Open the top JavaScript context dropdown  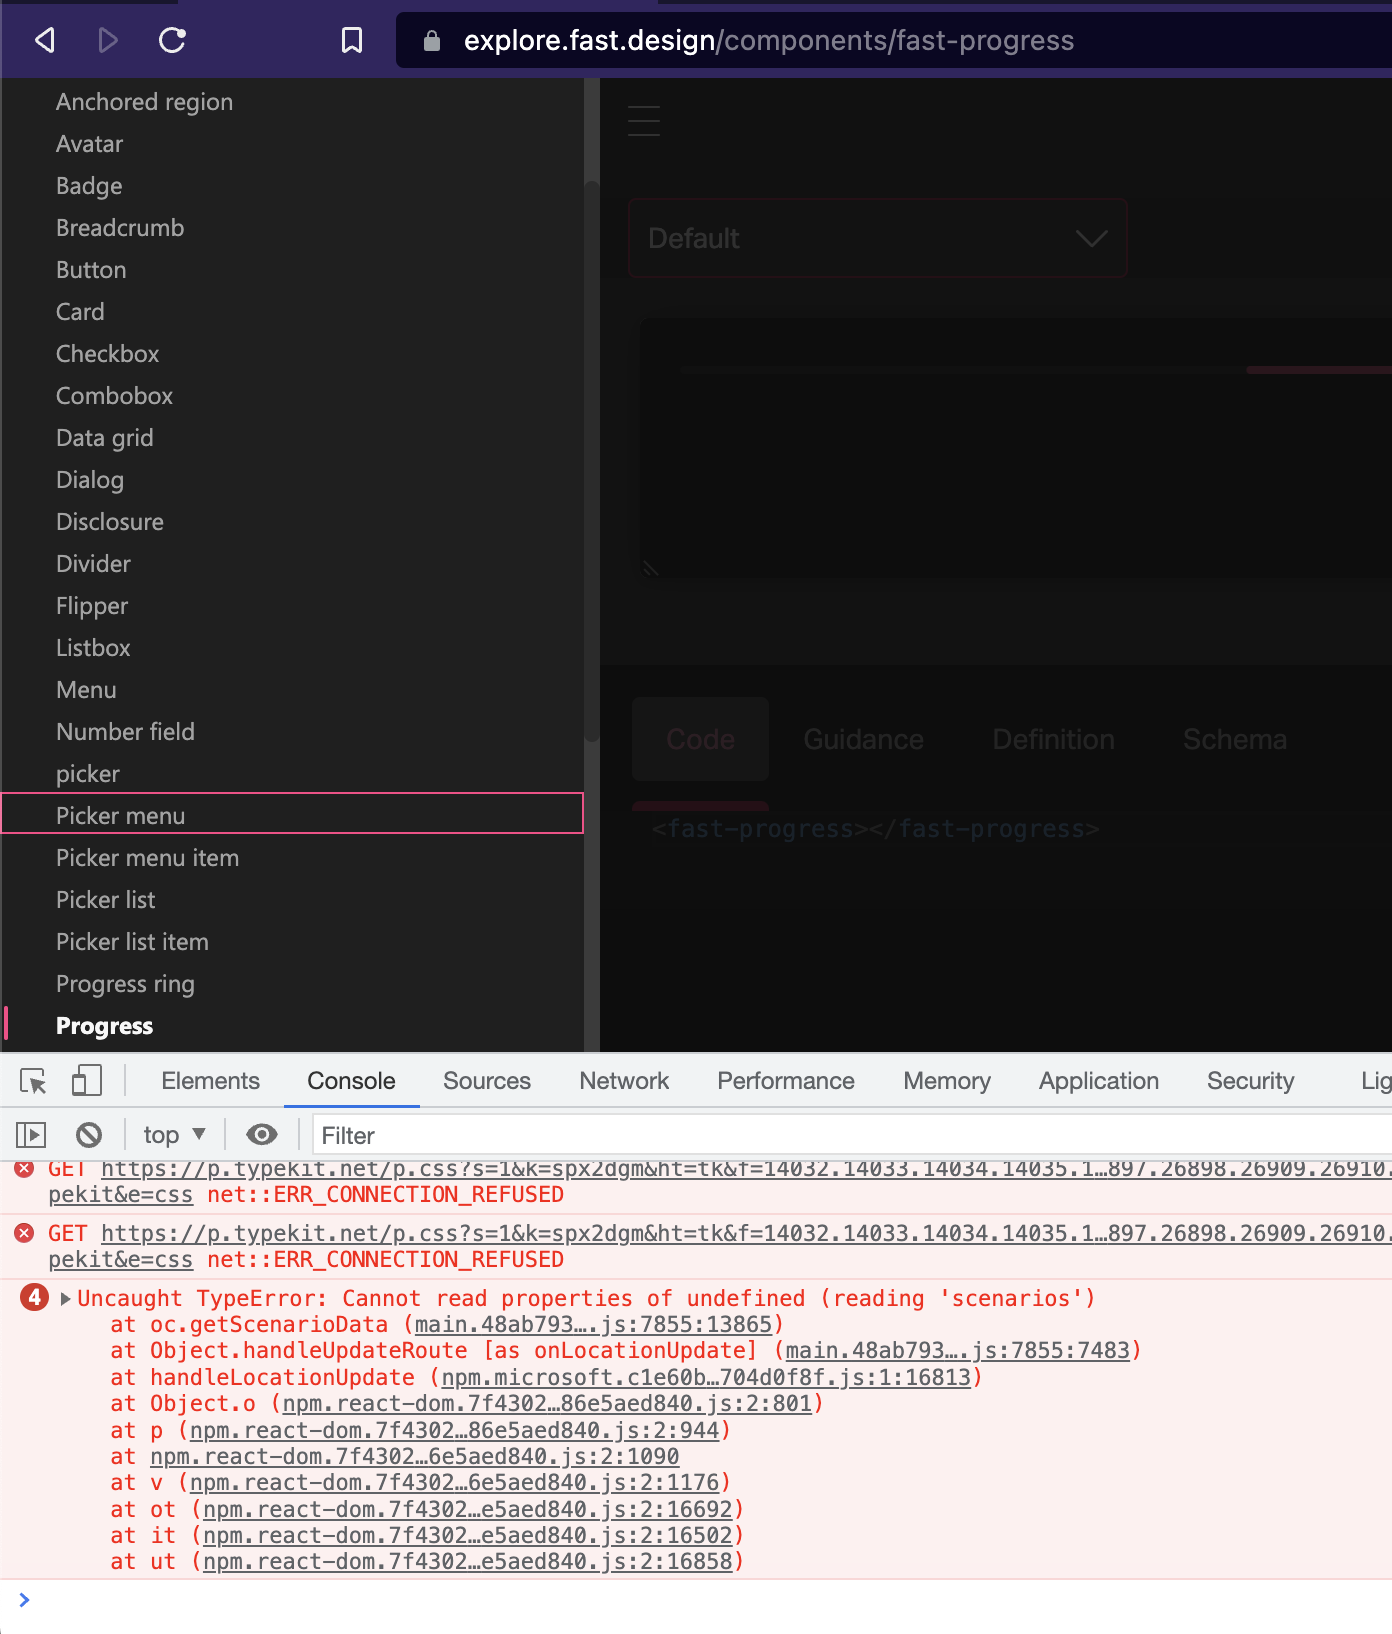[x=174, y=1135]
